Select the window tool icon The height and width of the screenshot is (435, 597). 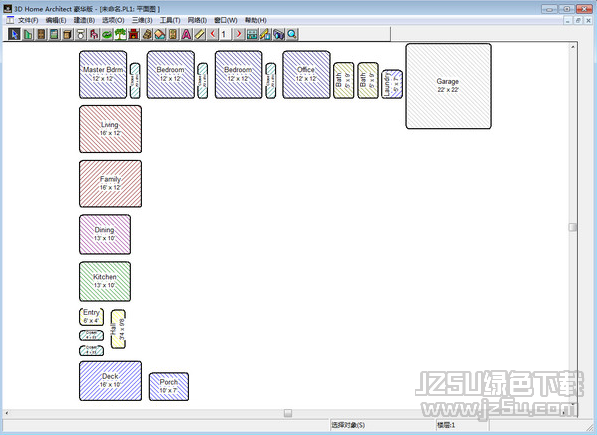pos(54,35)
